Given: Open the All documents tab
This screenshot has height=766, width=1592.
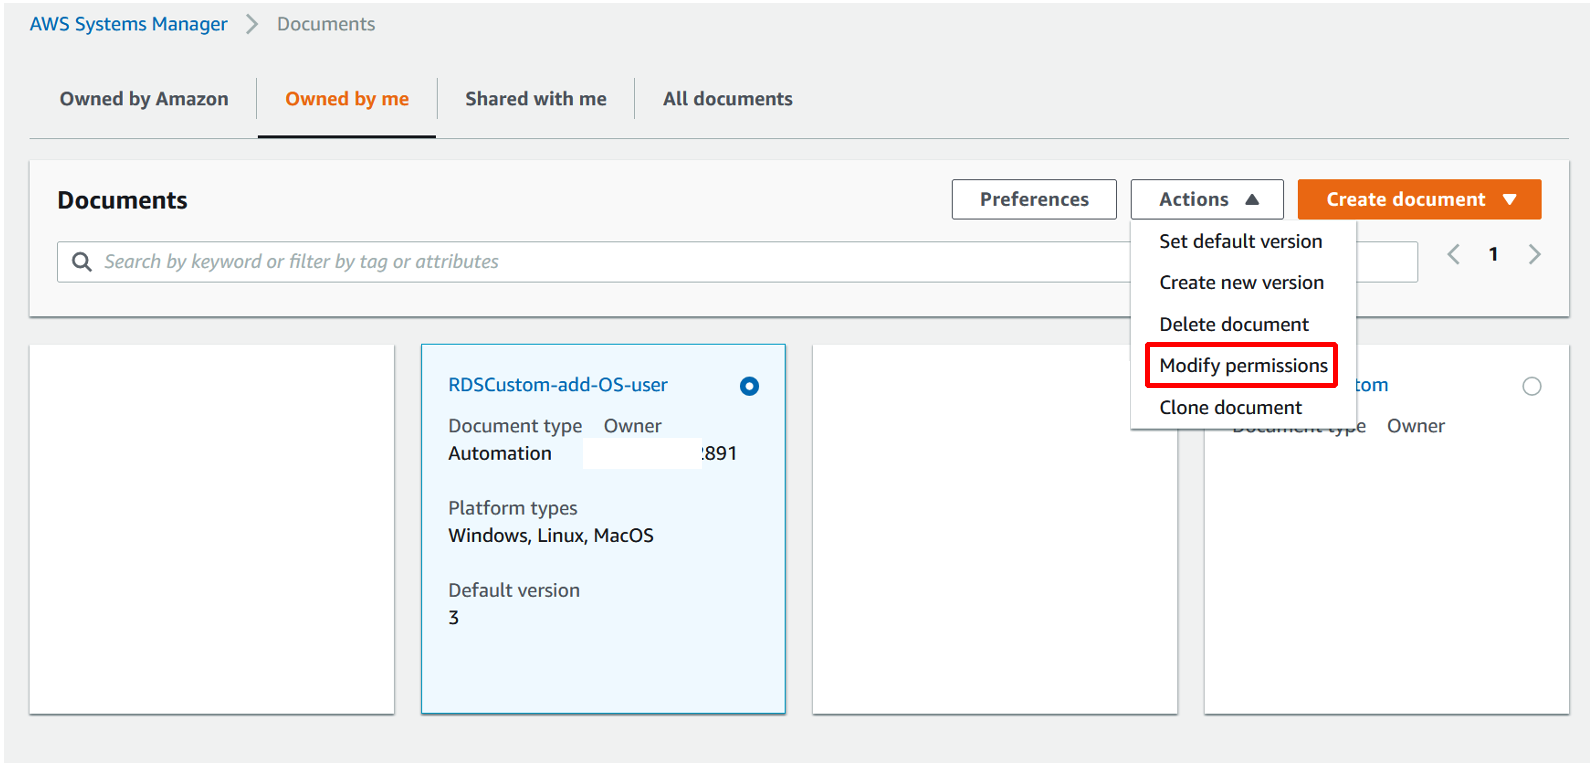Looking at the screenshot, I should pos(728,99).
